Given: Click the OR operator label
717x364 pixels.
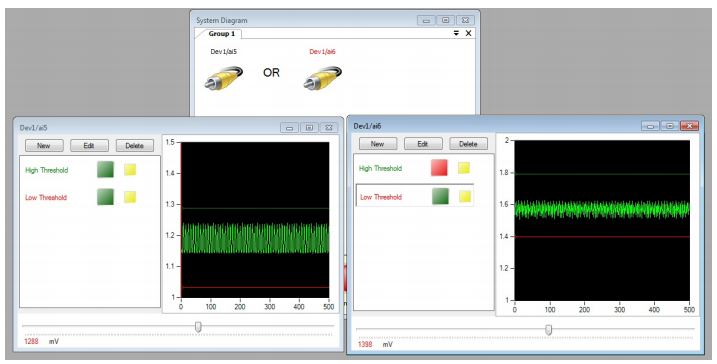Looking at the screenshot, I should (271, 72).
